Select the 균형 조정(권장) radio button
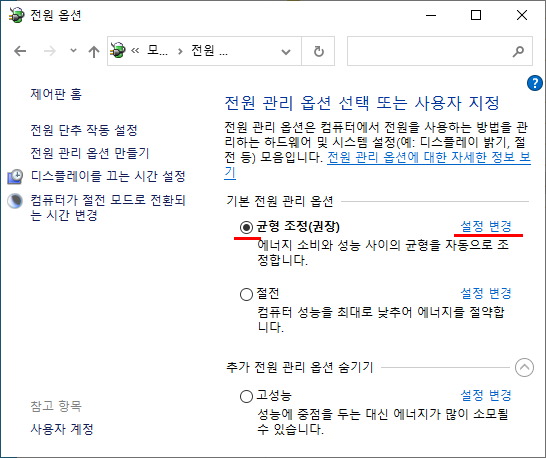The height and width of the screenshot is (458, 546). [246, 227]
